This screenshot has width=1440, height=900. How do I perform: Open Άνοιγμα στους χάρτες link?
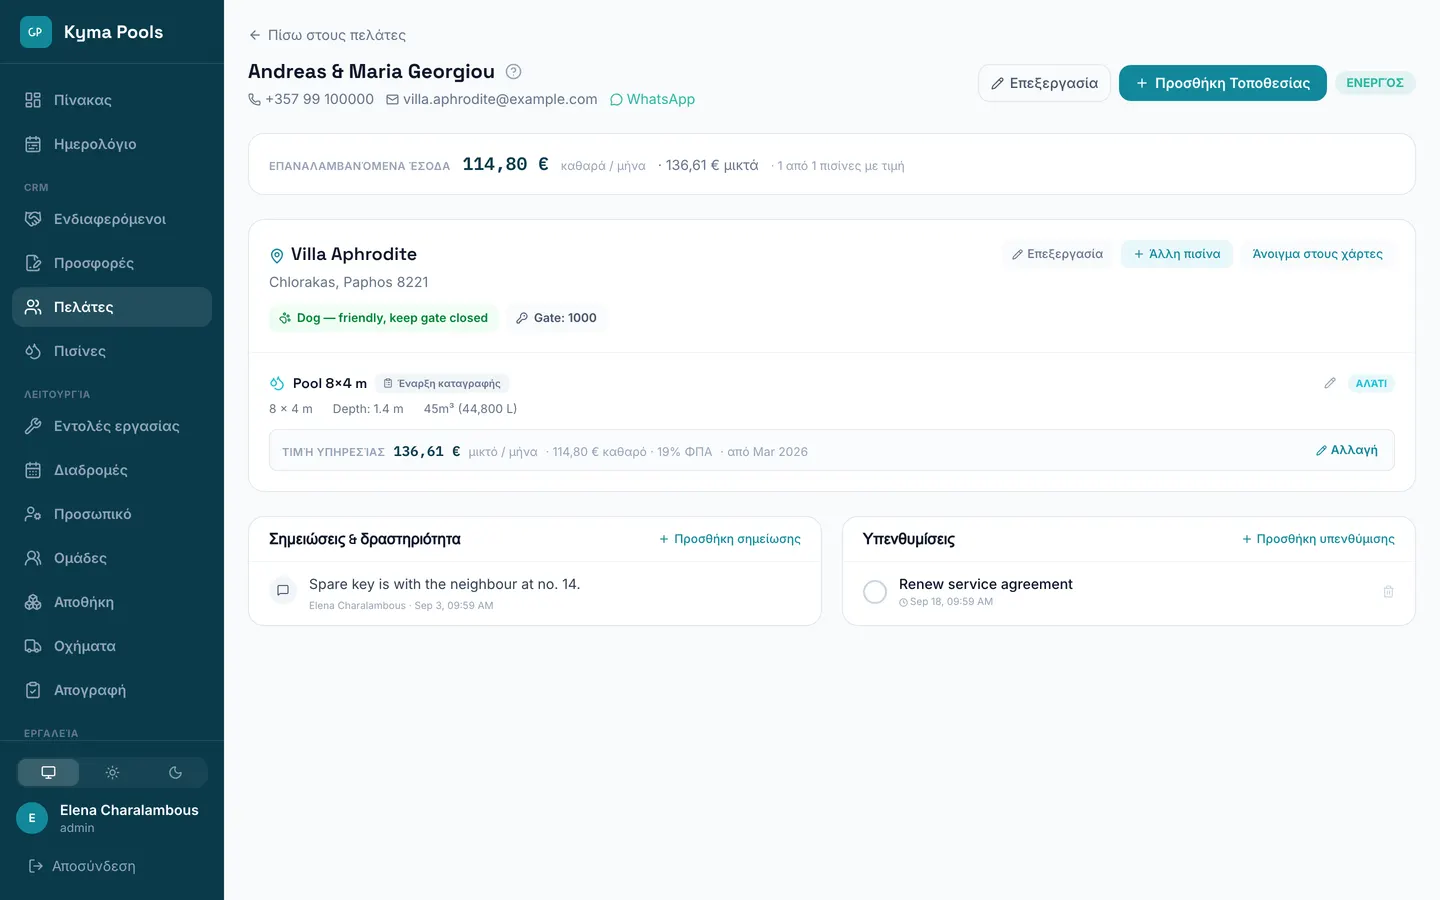tap(1317, 254)
